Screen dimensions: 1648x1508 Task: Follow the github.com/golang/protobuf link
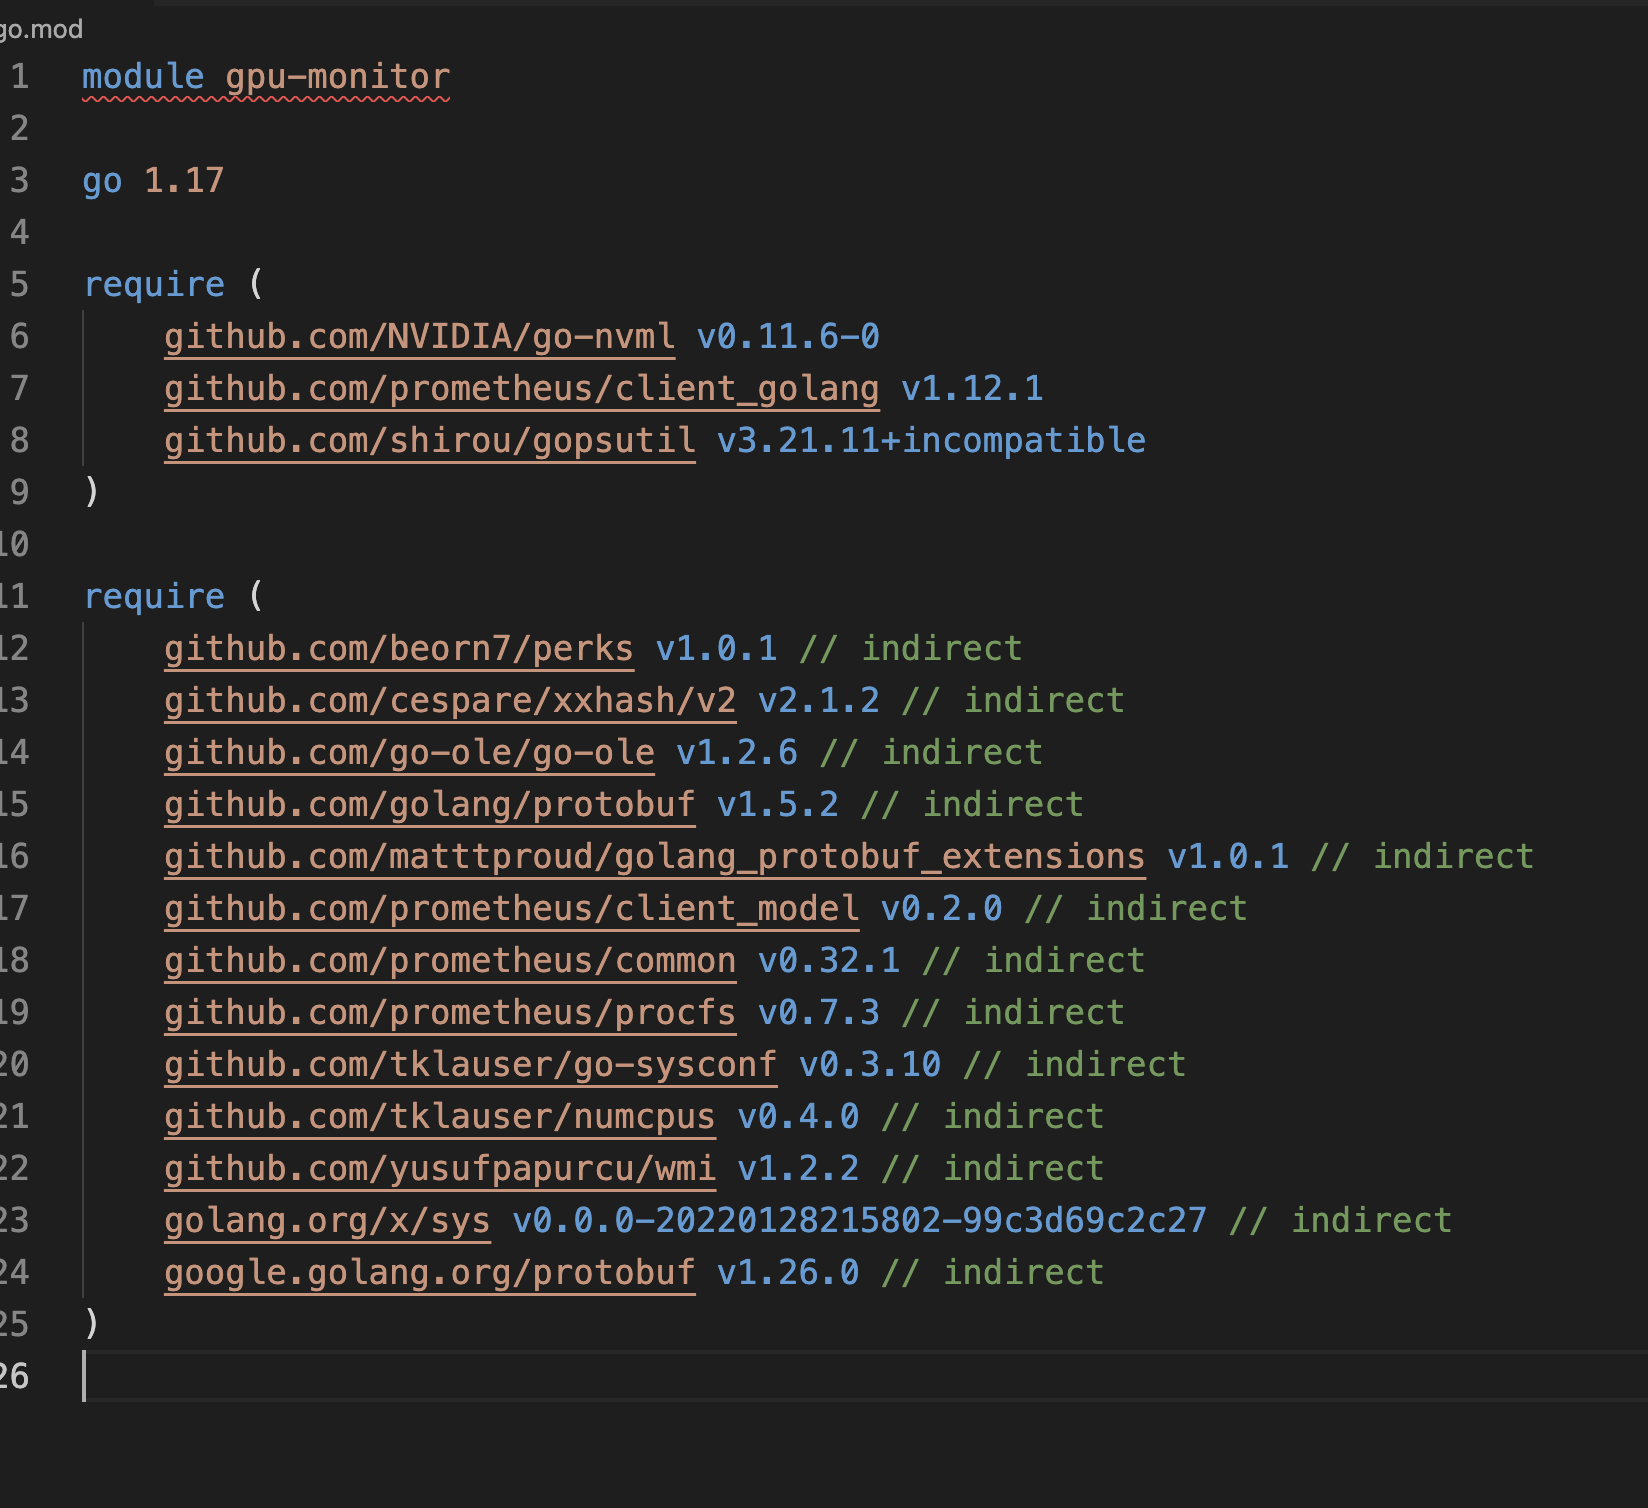click(x=430, y=805)
